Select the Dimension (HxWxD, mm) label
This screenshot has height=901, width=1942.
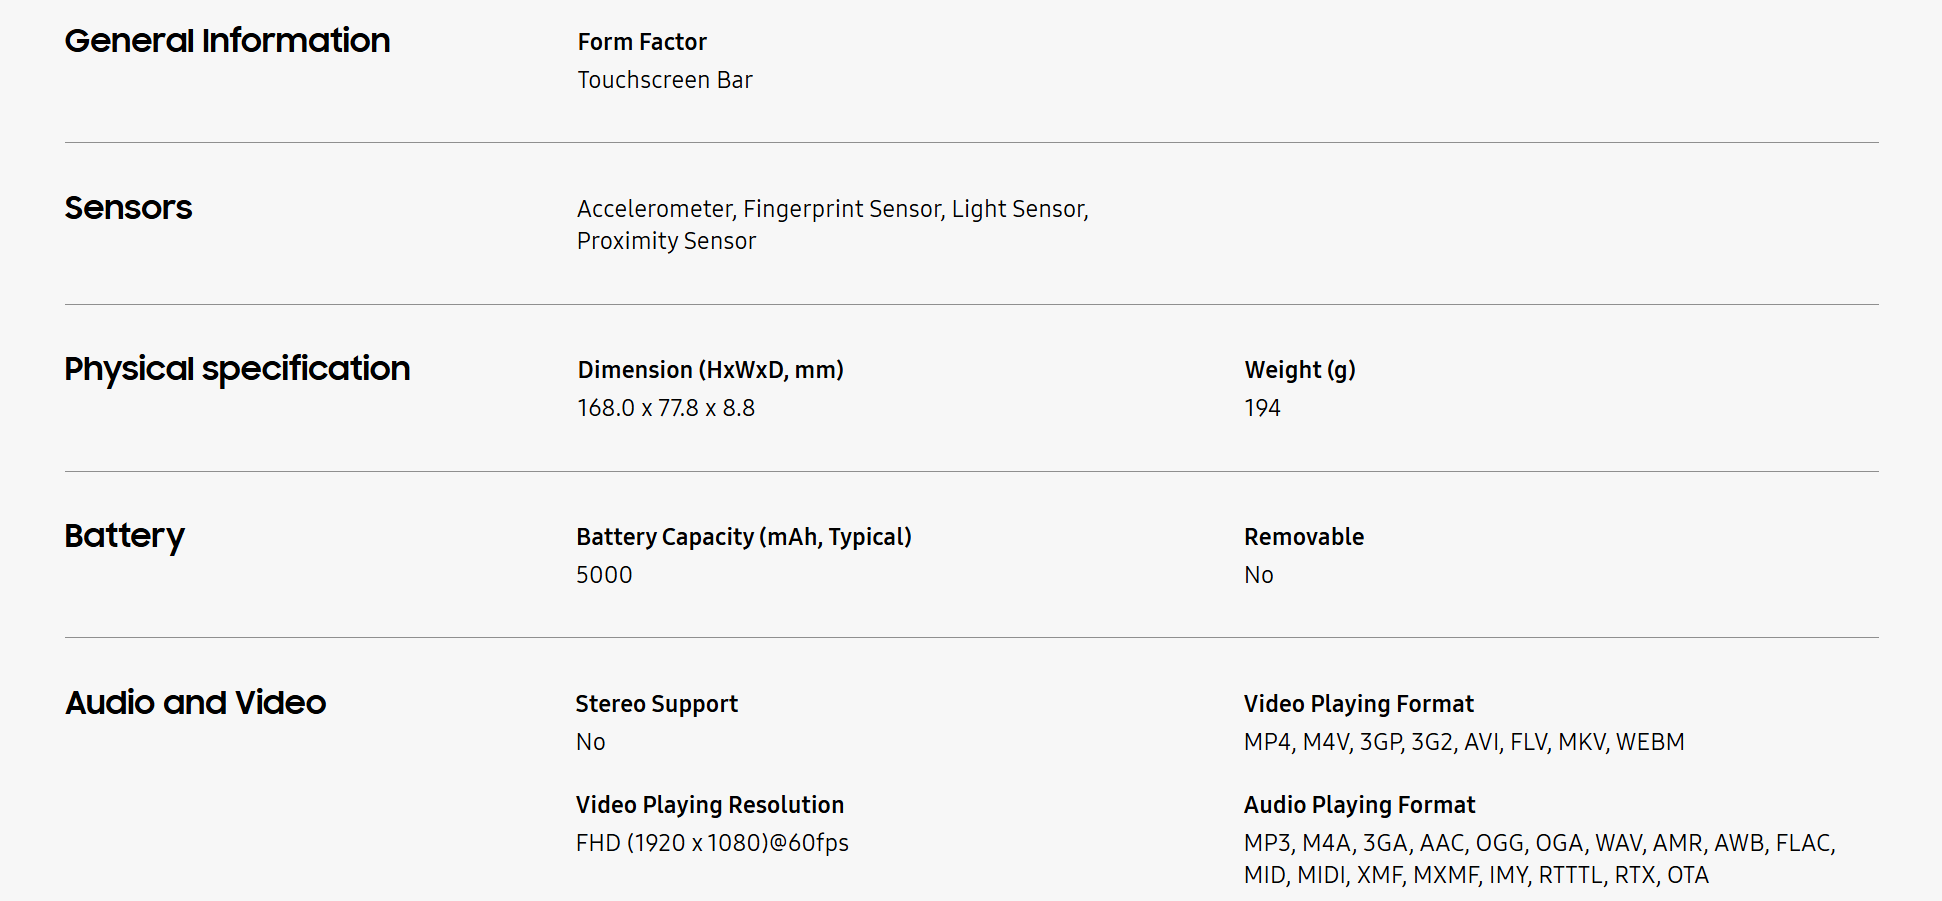(711, 370)
